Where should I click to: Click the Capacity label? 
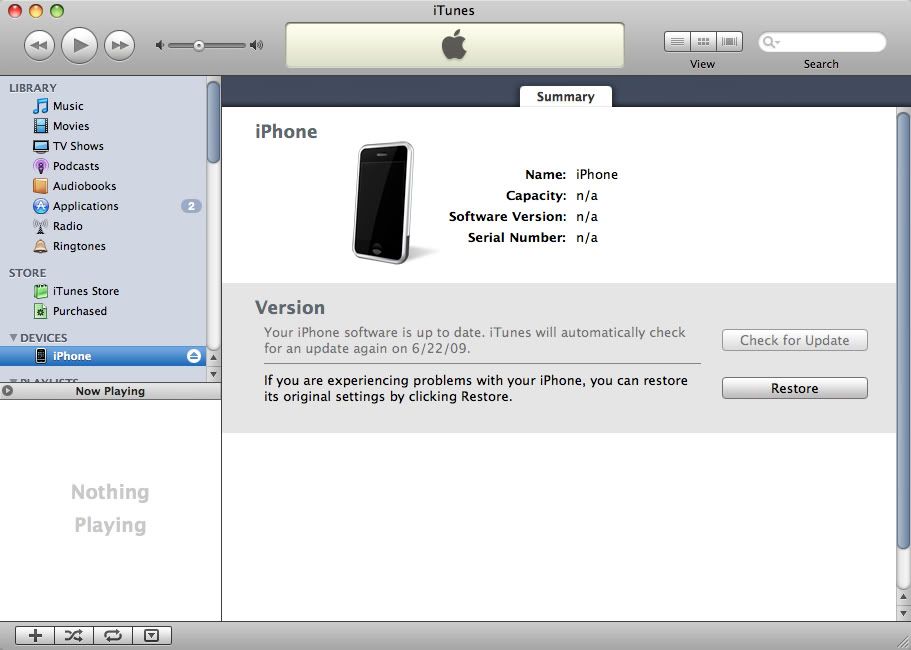pyautogui.click(x=536, y=195)
